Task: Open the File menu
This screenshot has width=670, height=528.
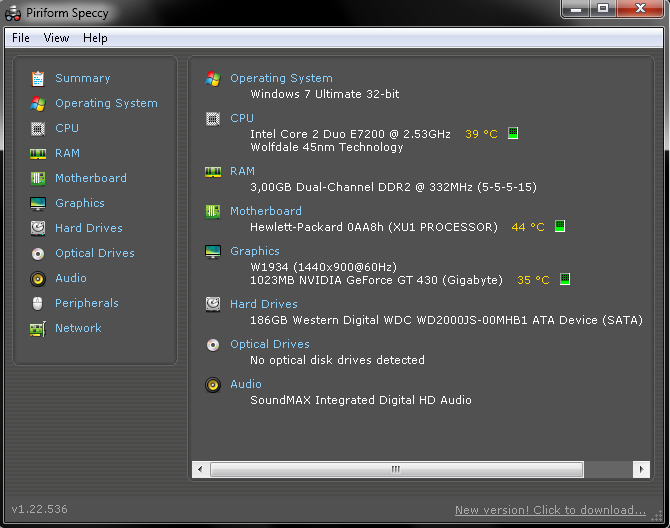Action: click(21, 38)
